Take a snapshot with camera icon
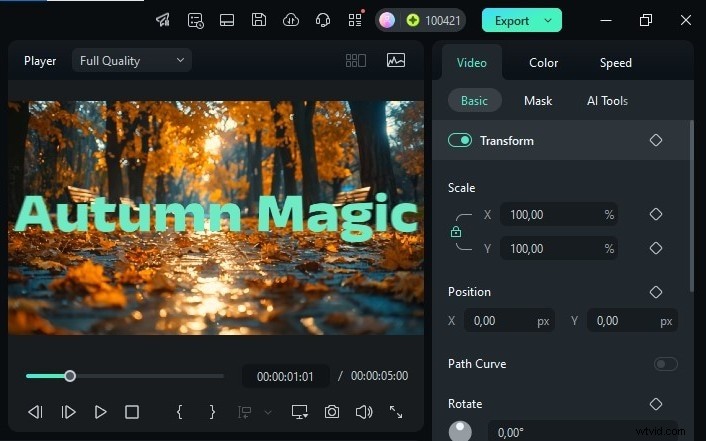 [x=332, y=412]
